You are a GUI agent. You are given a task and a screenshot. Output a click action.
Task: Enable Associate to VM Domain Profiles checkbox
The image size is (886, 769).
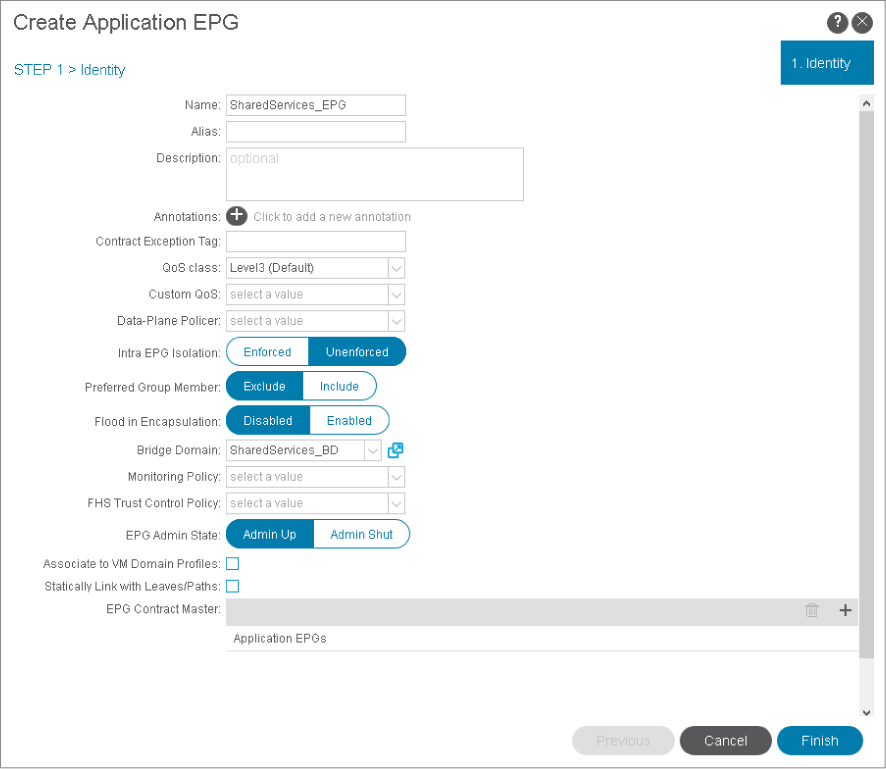233,564
